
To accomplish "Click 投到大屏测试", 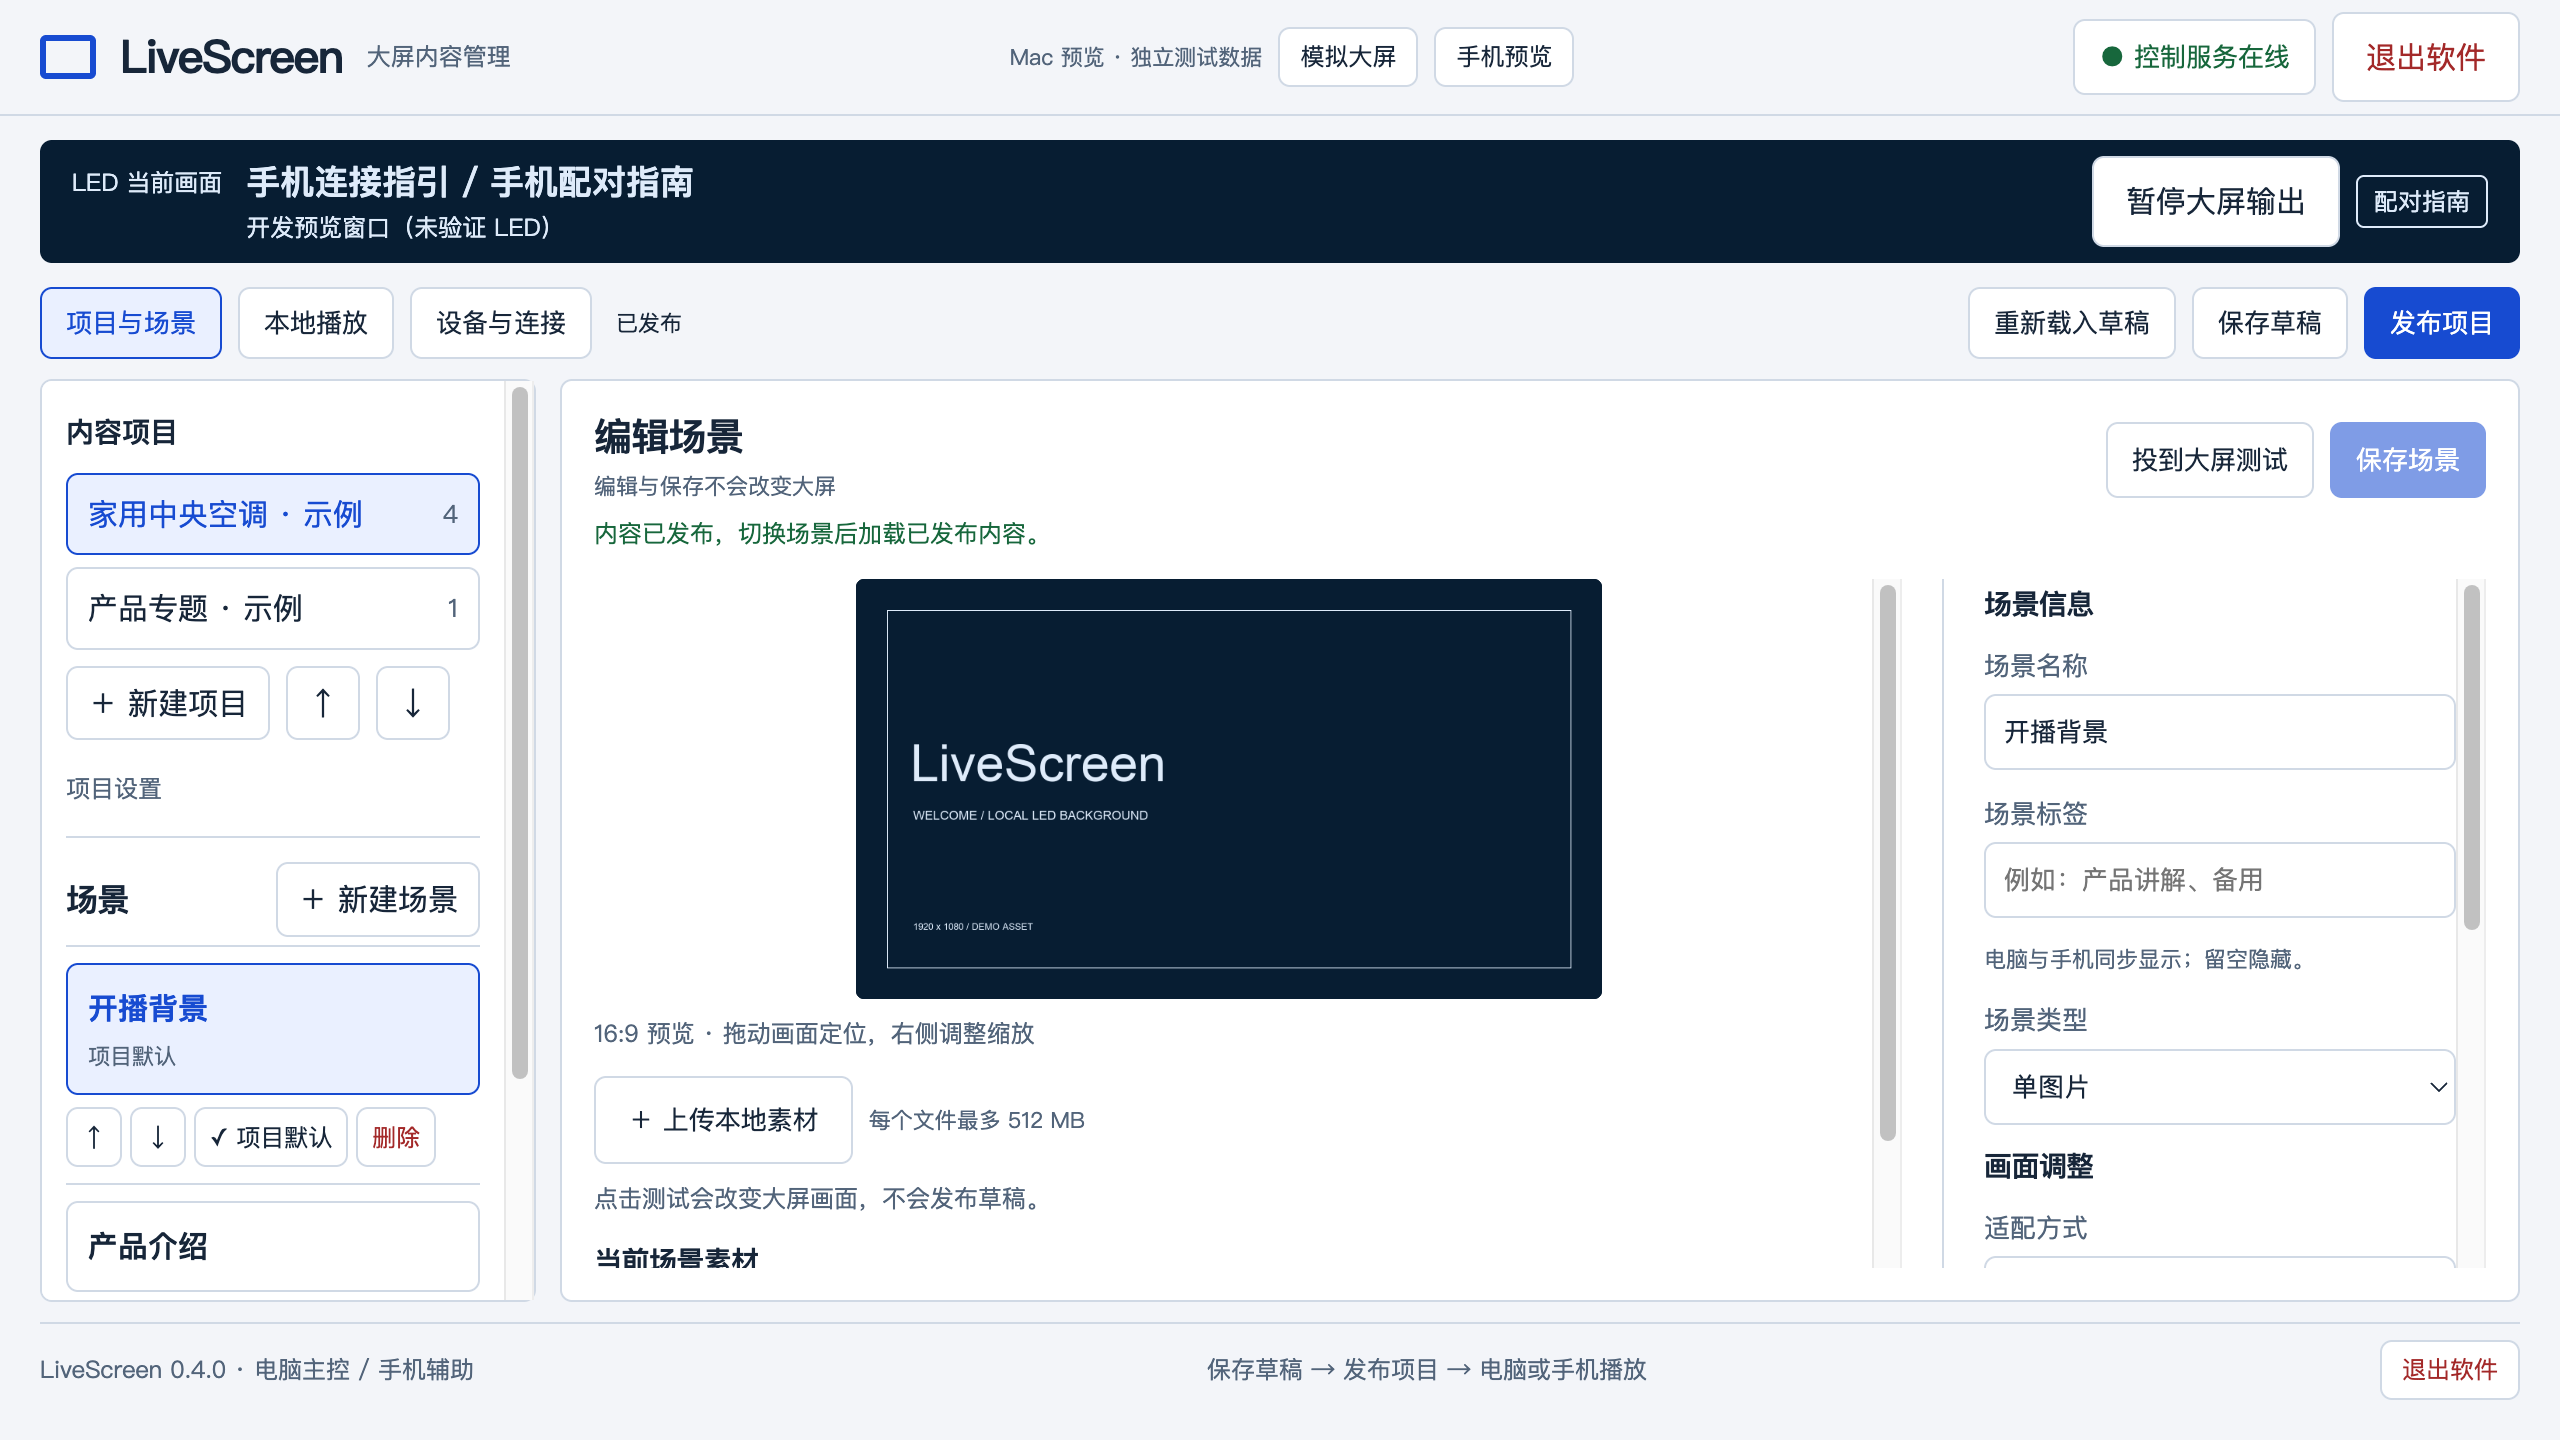I will 2210,460.
